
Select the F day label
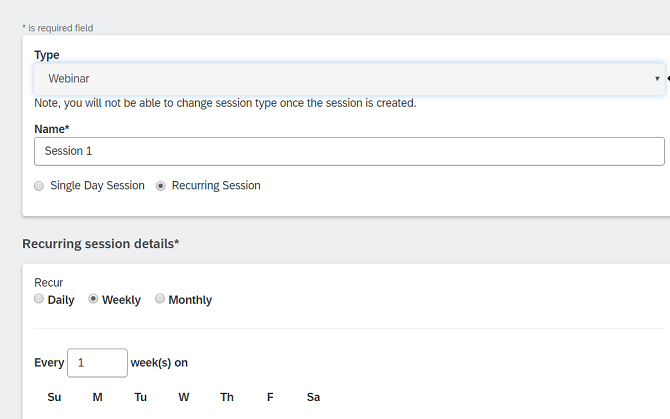point(270,397)
